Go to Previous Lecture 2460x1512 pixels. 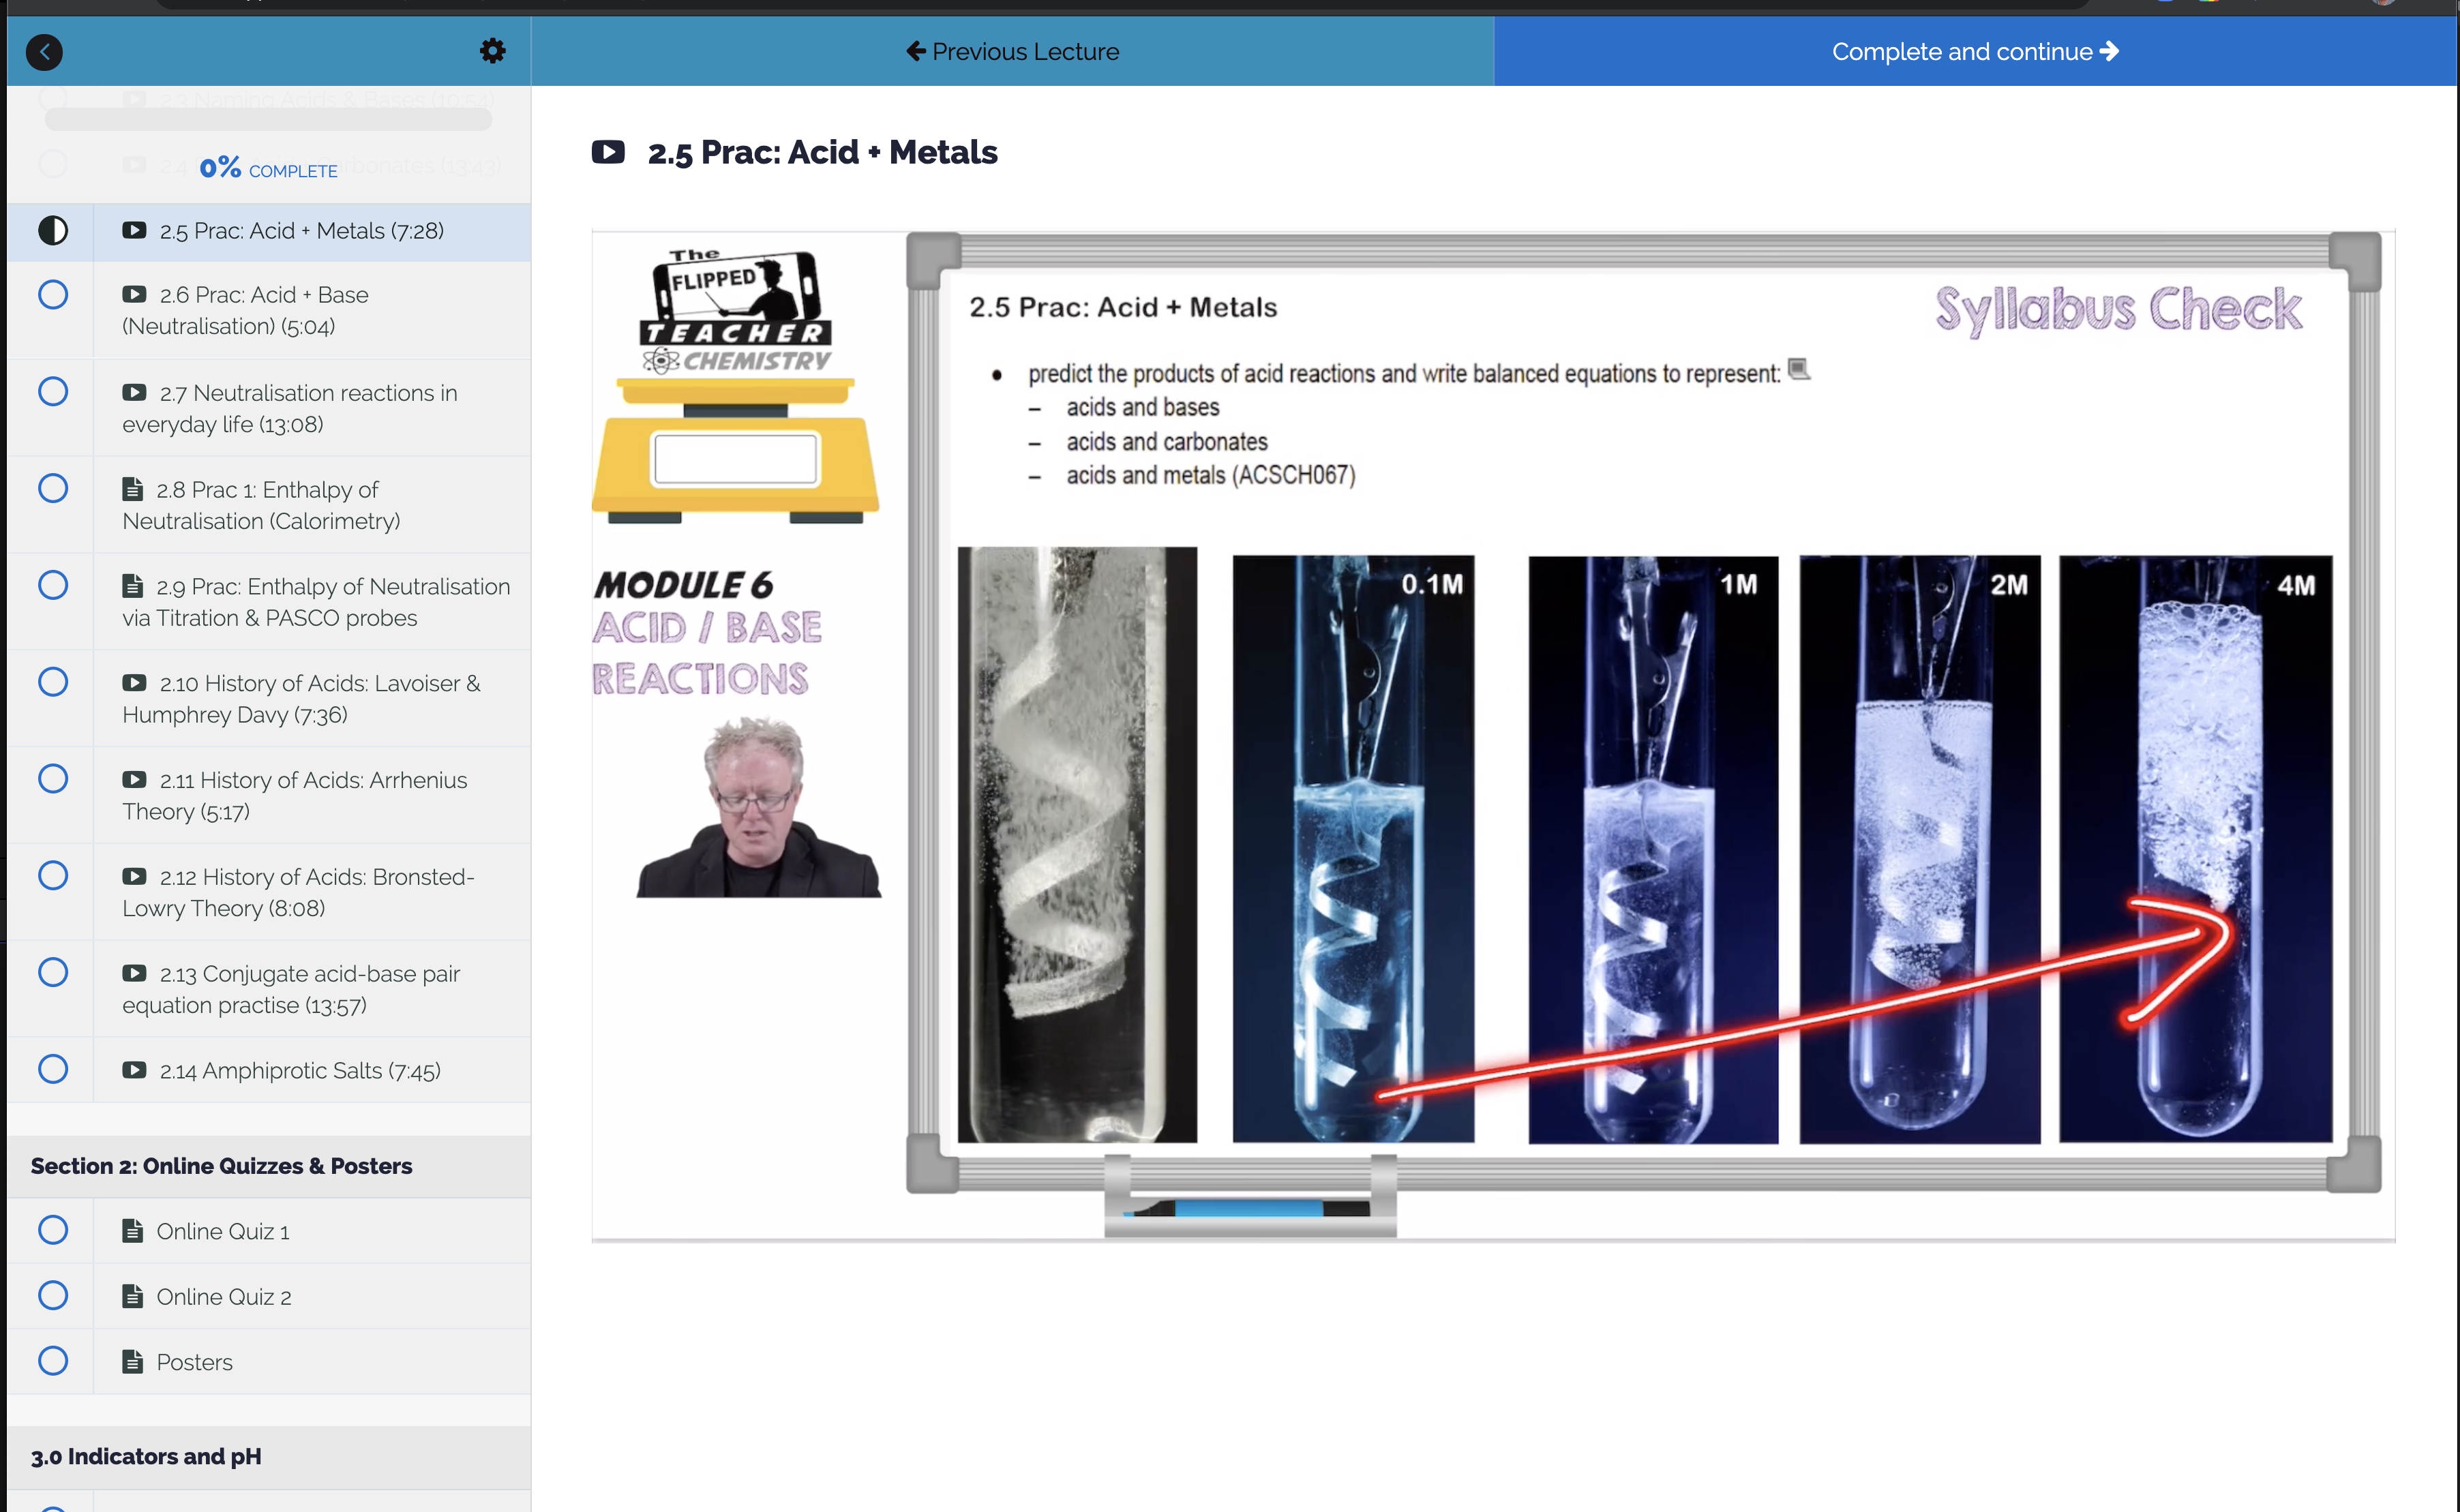[x=1012, y=51]
